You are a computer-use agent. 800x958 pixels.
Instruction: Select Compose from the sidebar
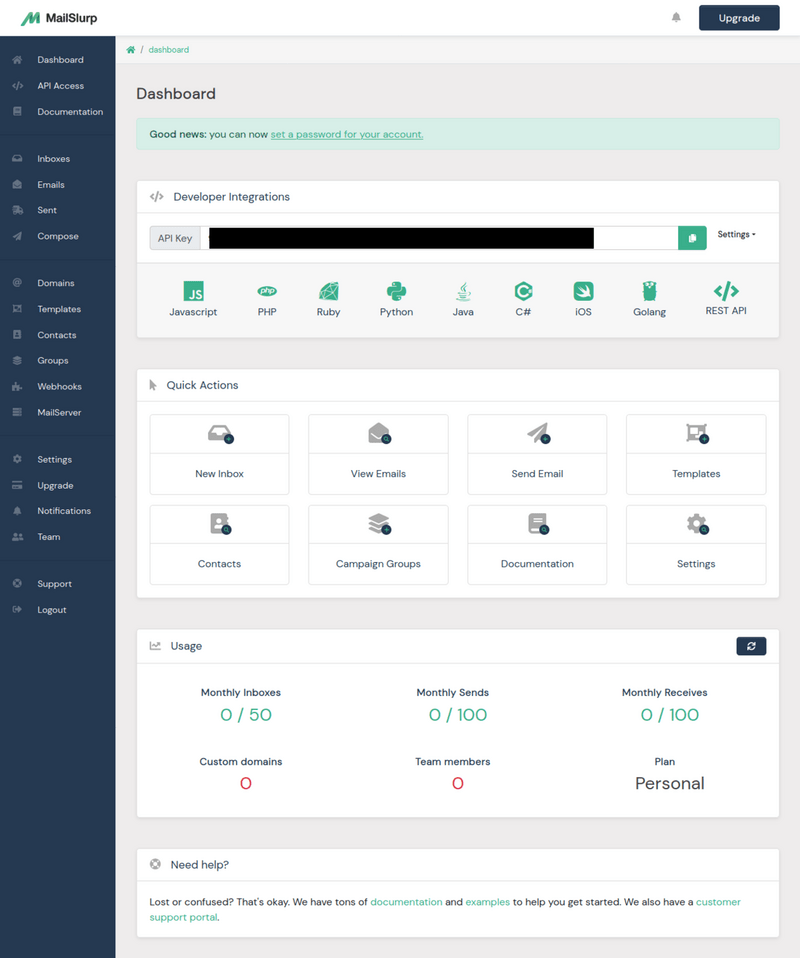click(57, 236)
